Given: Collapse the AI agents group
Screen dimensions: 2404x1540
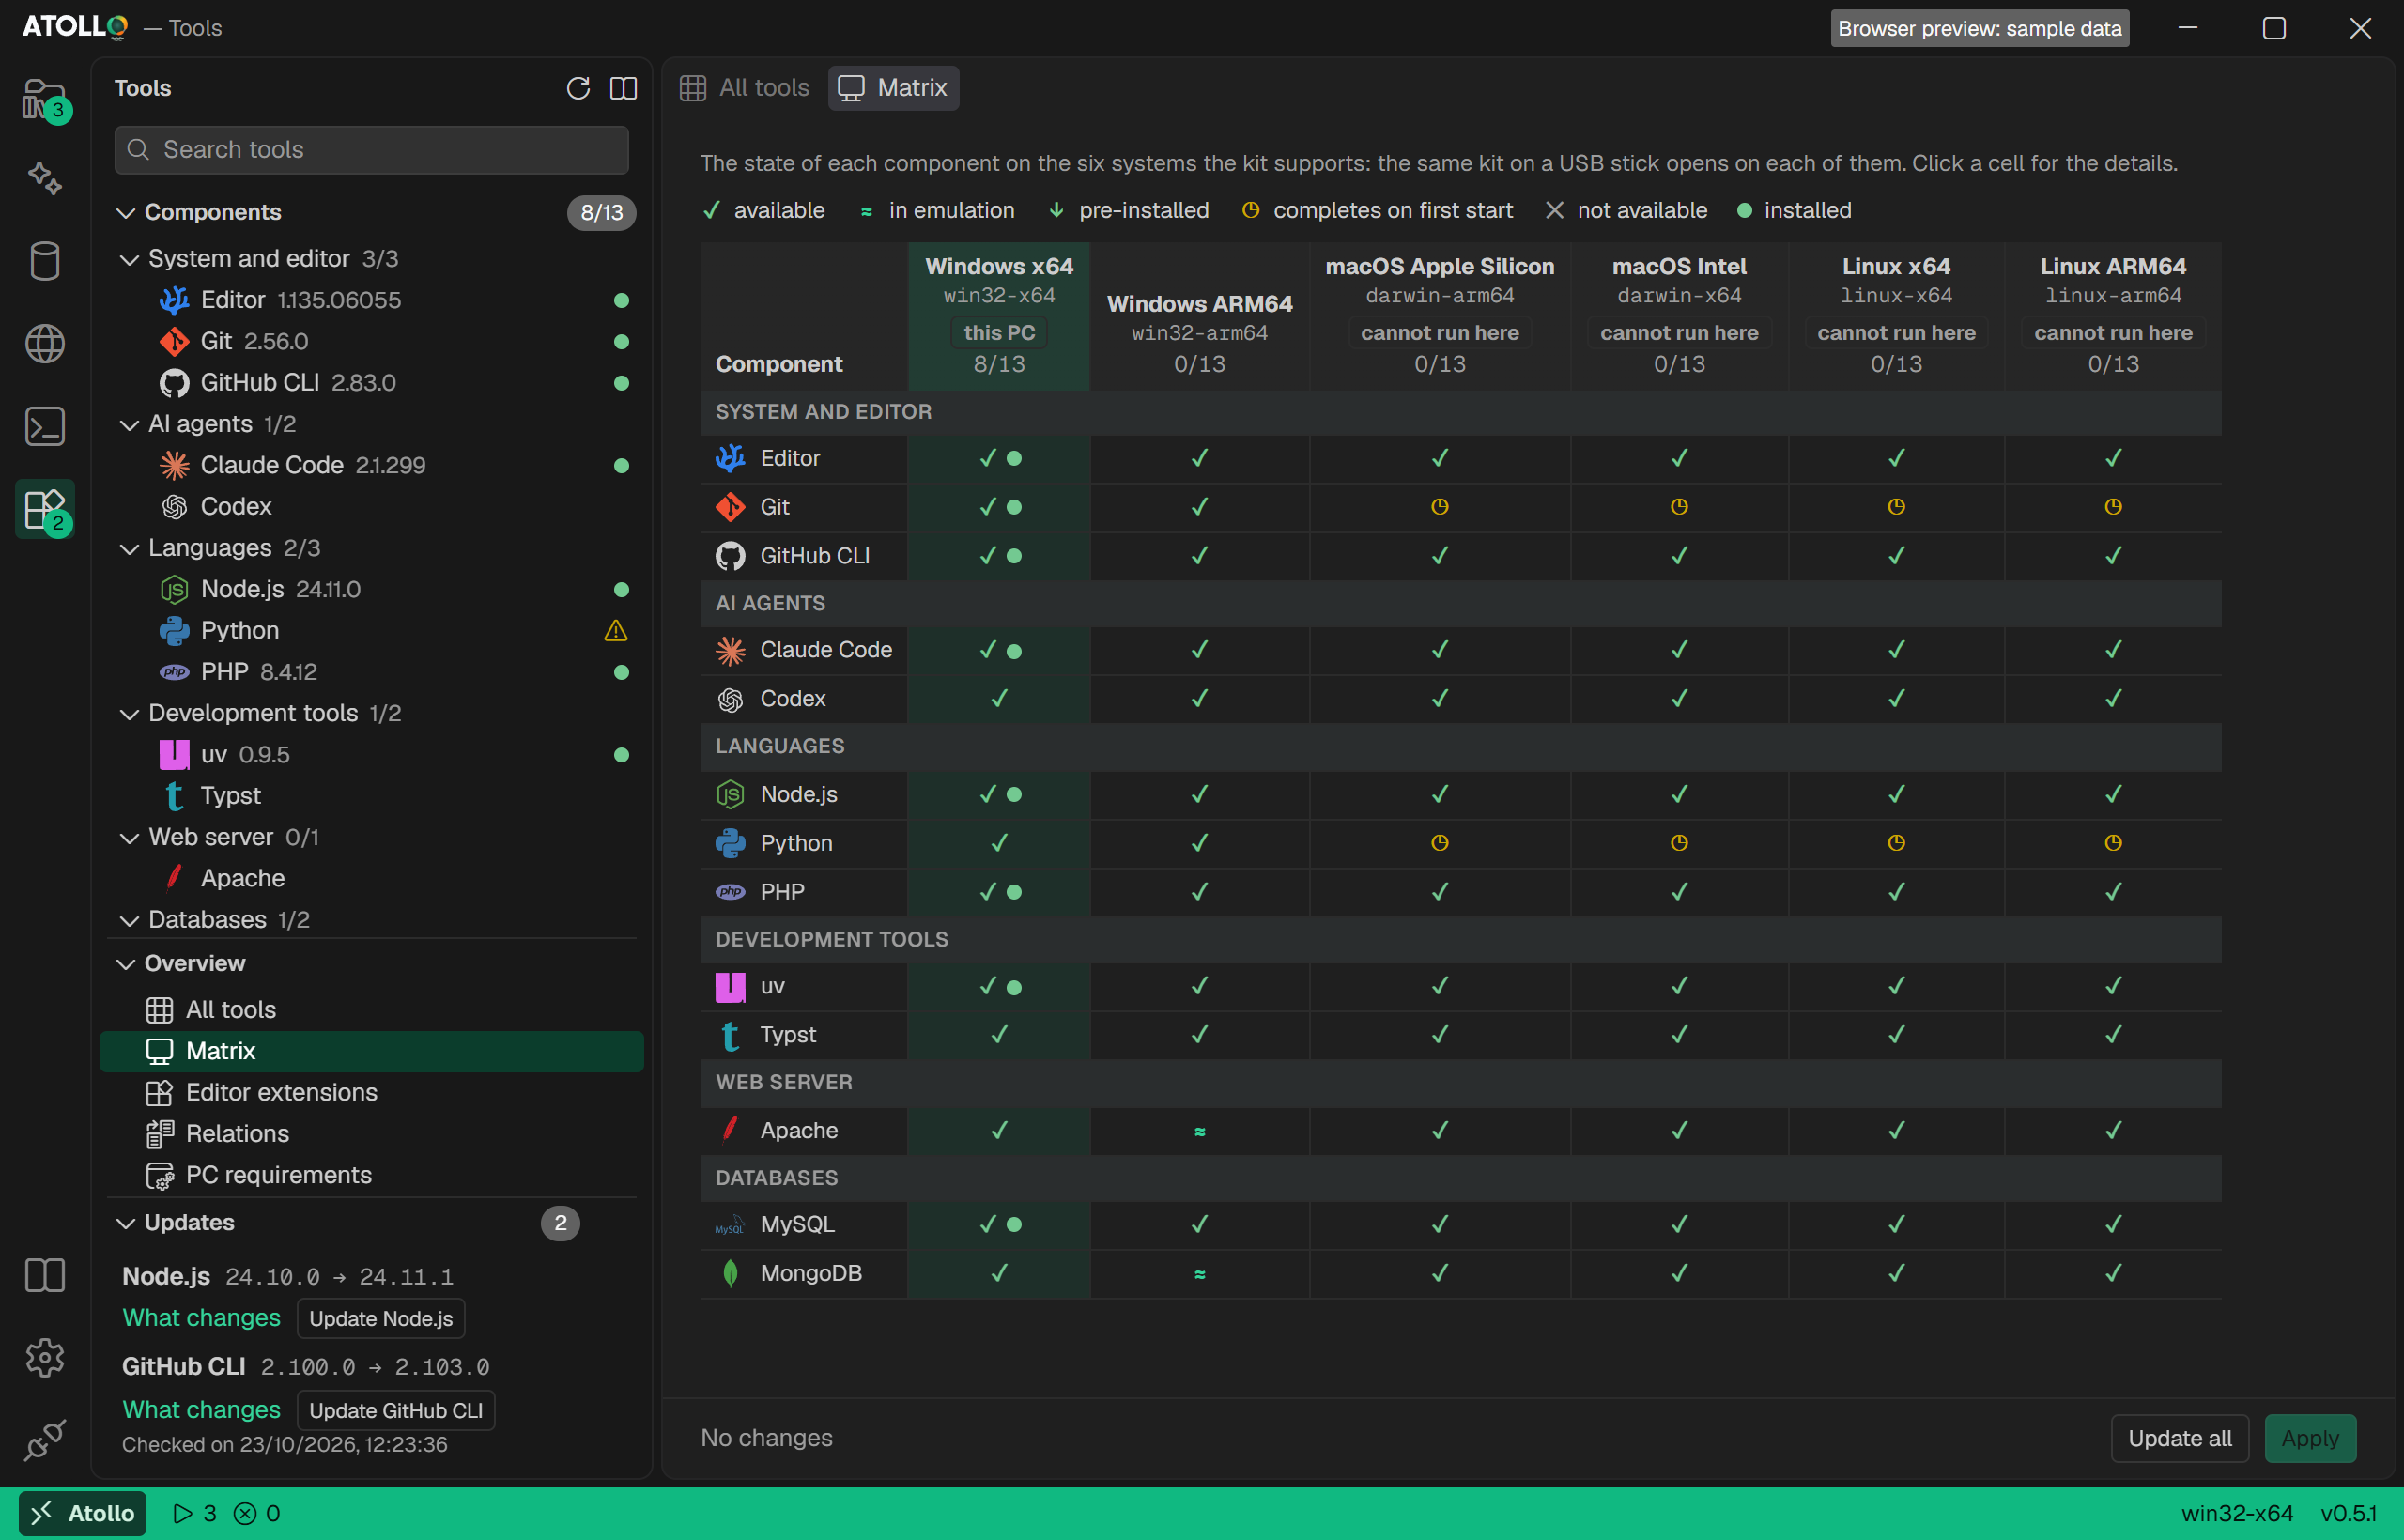Looking at the screenshot, I should [x=129, y=425].
